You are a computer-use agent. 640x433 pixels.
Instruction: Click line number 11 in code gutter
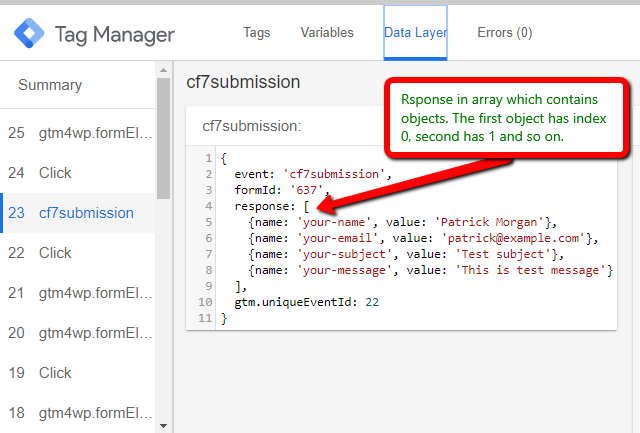(205, 318)
